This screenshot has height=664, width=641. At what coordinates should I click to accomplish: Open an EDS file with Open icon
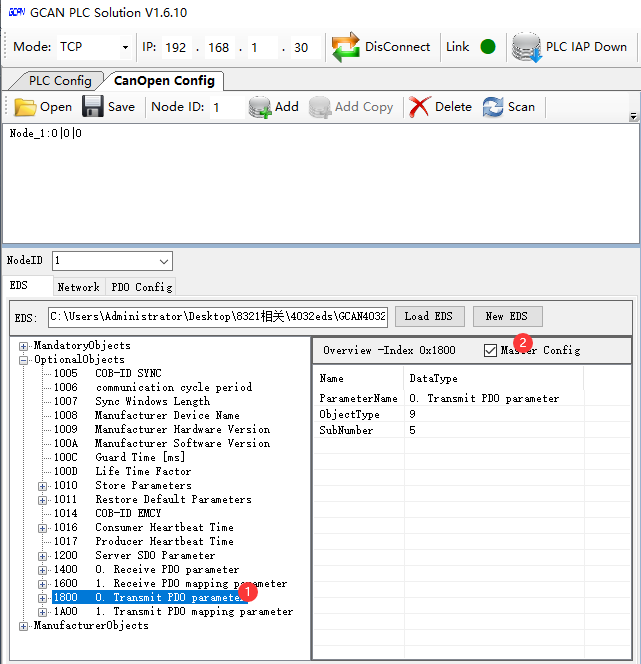(25, 107)
